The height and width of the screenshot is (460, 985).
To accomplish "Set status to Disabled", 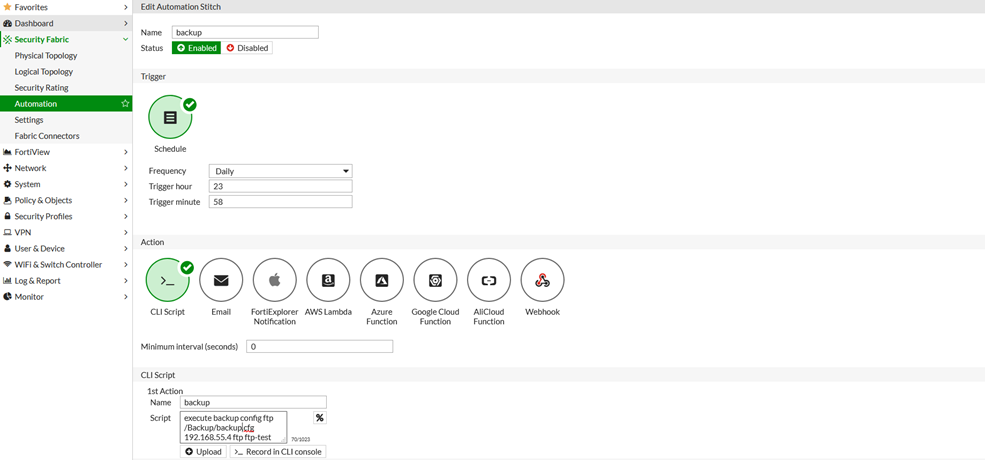I will pyautogui.click(x=247, y=48).
